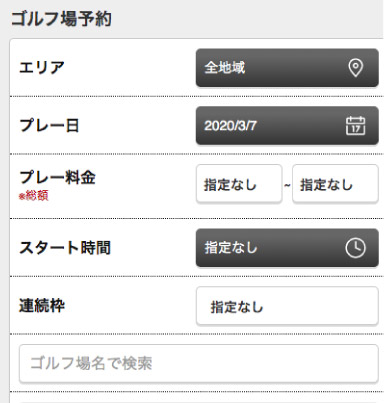This screenshot has width=384, height=403.
Task: Focus the ゴルフ場名で検索 search field
Action: [199, 363]
